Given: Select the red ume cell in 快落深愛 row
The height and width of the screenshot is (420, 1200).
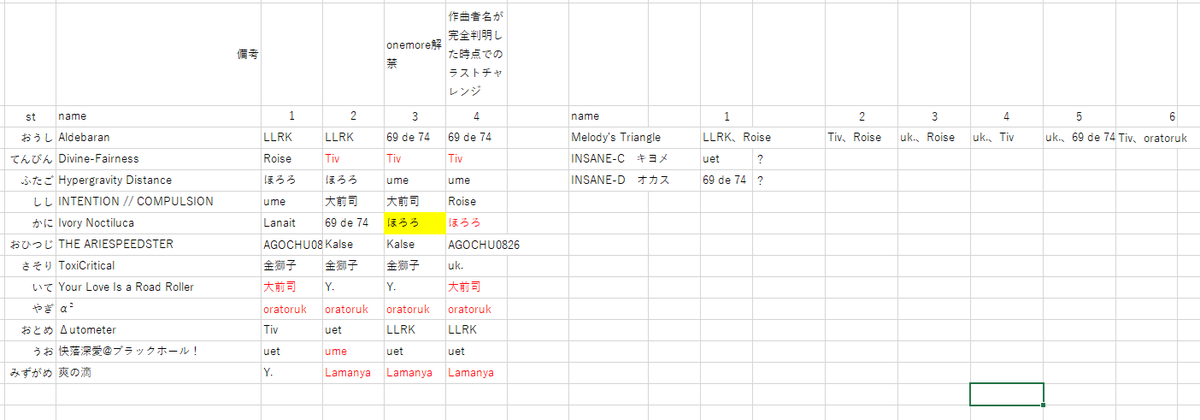Looking at the screenshot, I should (353, 351).
